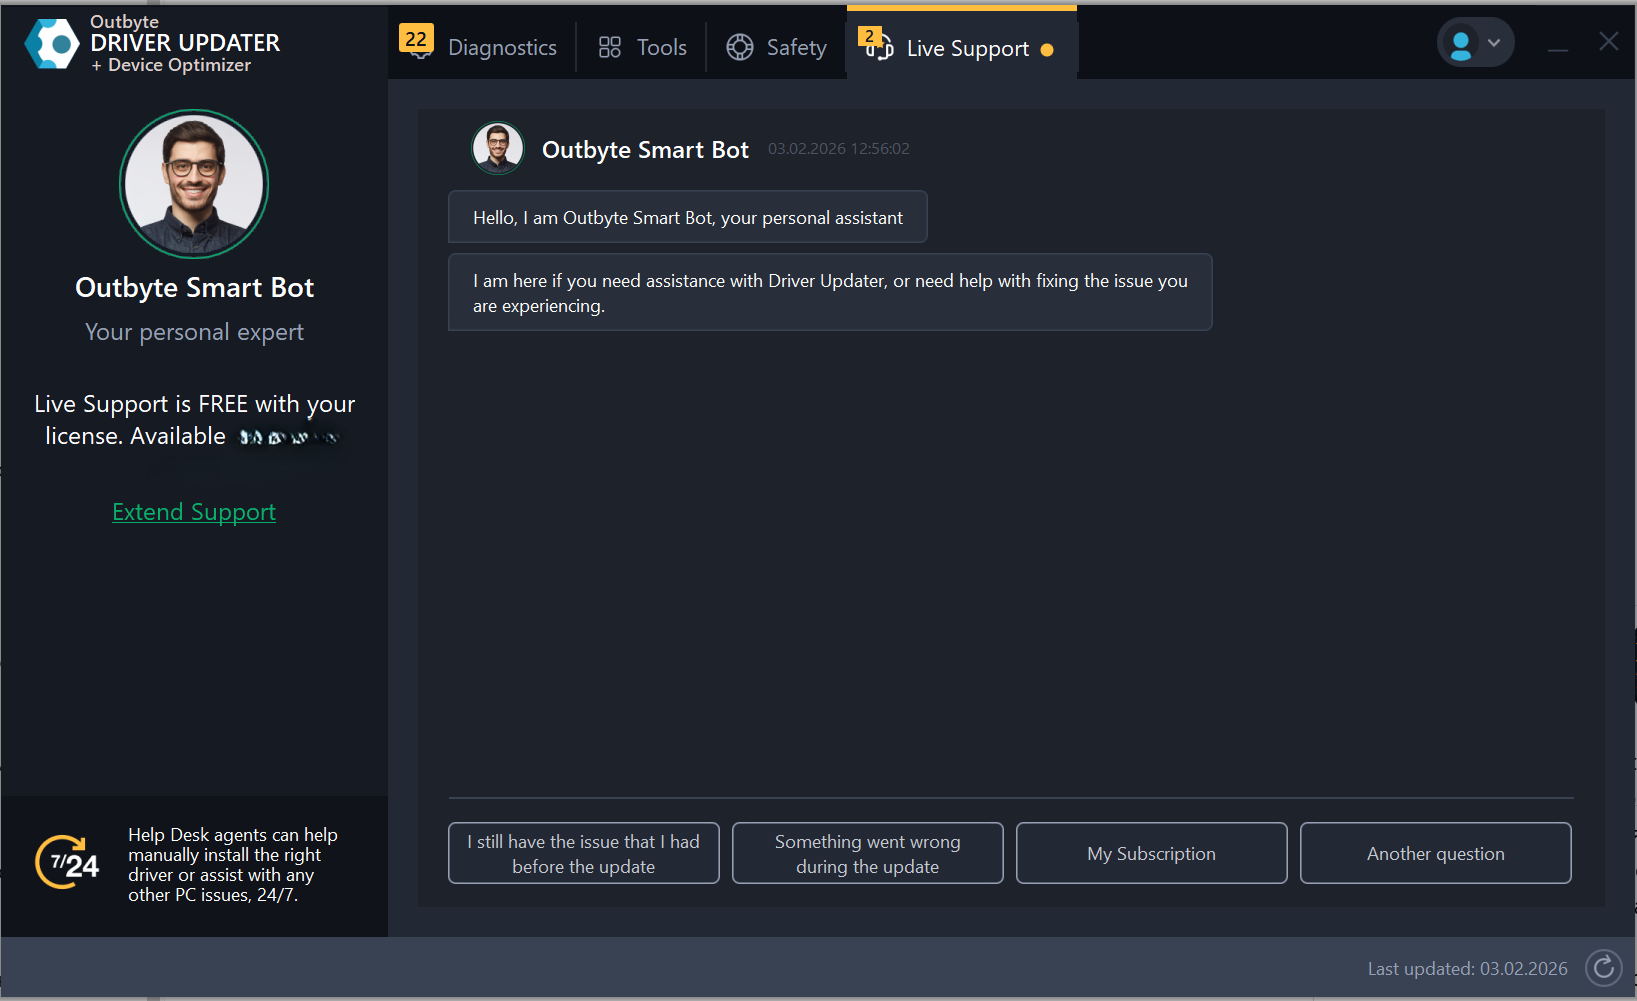Click the large Smart Bot profile photo
1637x1001 pixels.
click(194, 184)
